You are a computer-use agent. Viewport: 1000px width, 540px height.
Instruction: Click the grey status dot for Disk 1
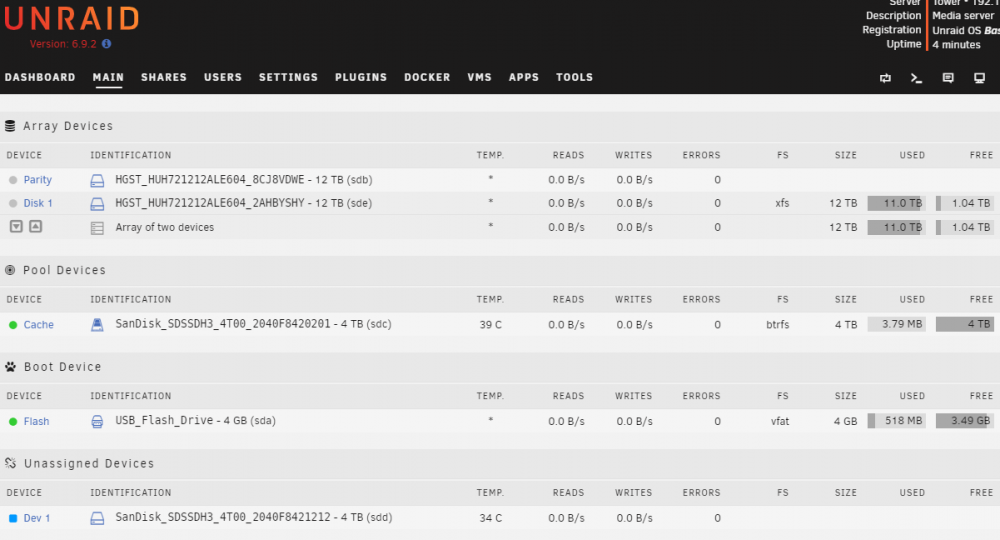(x=13, y=203)
